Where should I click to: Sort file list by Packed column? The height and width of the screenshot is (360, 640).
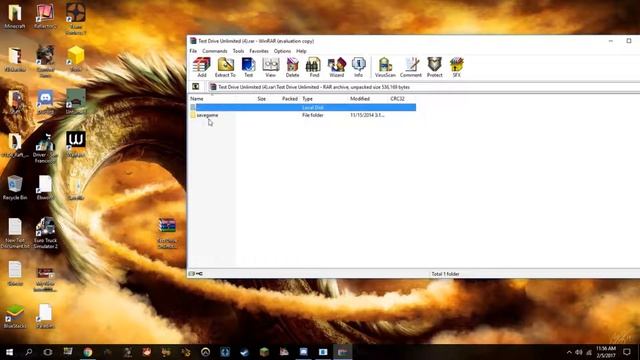point(290,99)
